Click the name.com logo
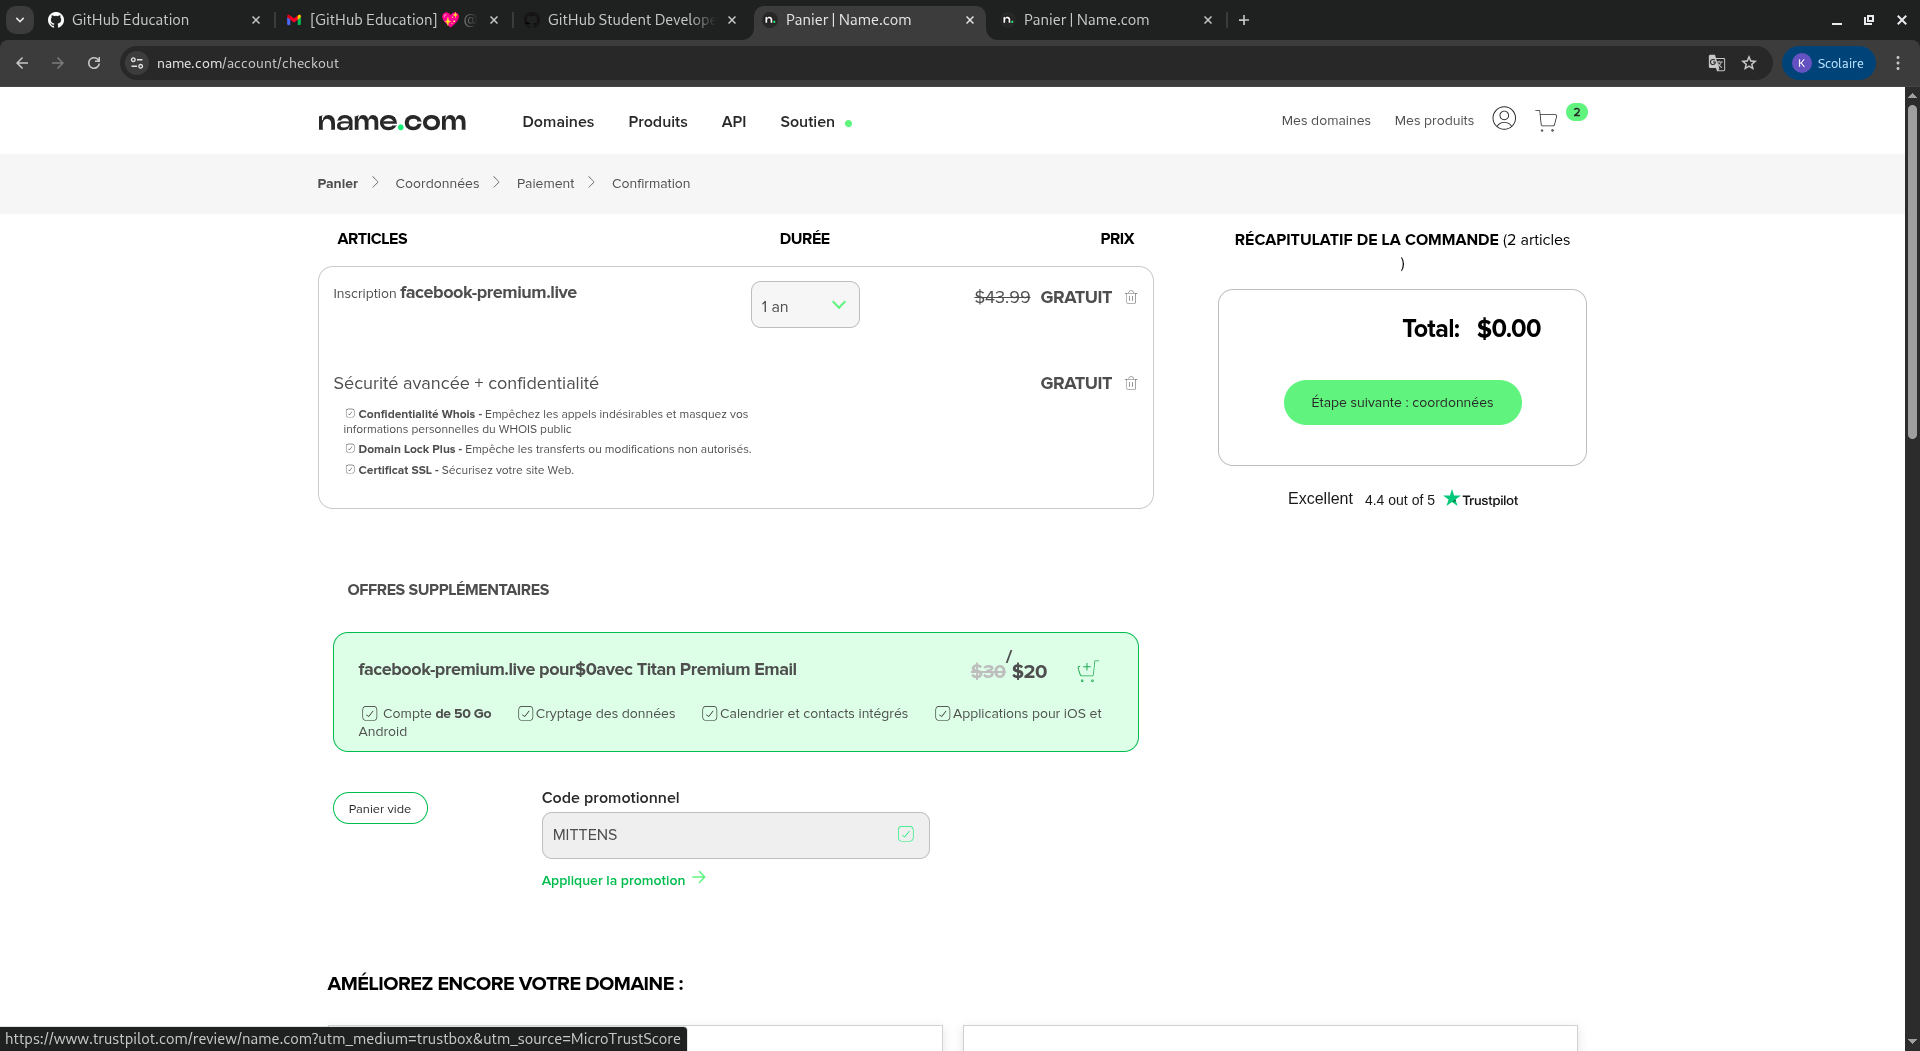The height and width of the screenshot is (1051, 1920). pos(392,122)
